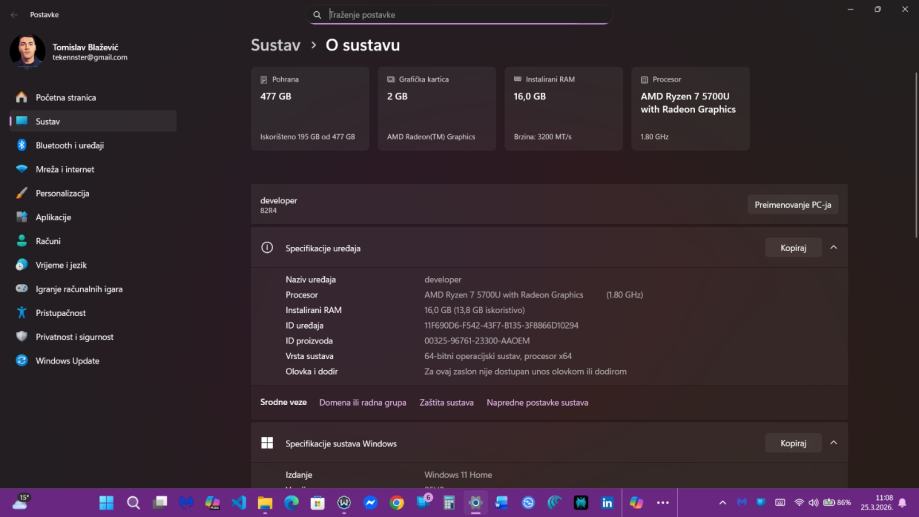
Task: Click the Privatnost i sigurnost shield icon
Action: [22, 337]
